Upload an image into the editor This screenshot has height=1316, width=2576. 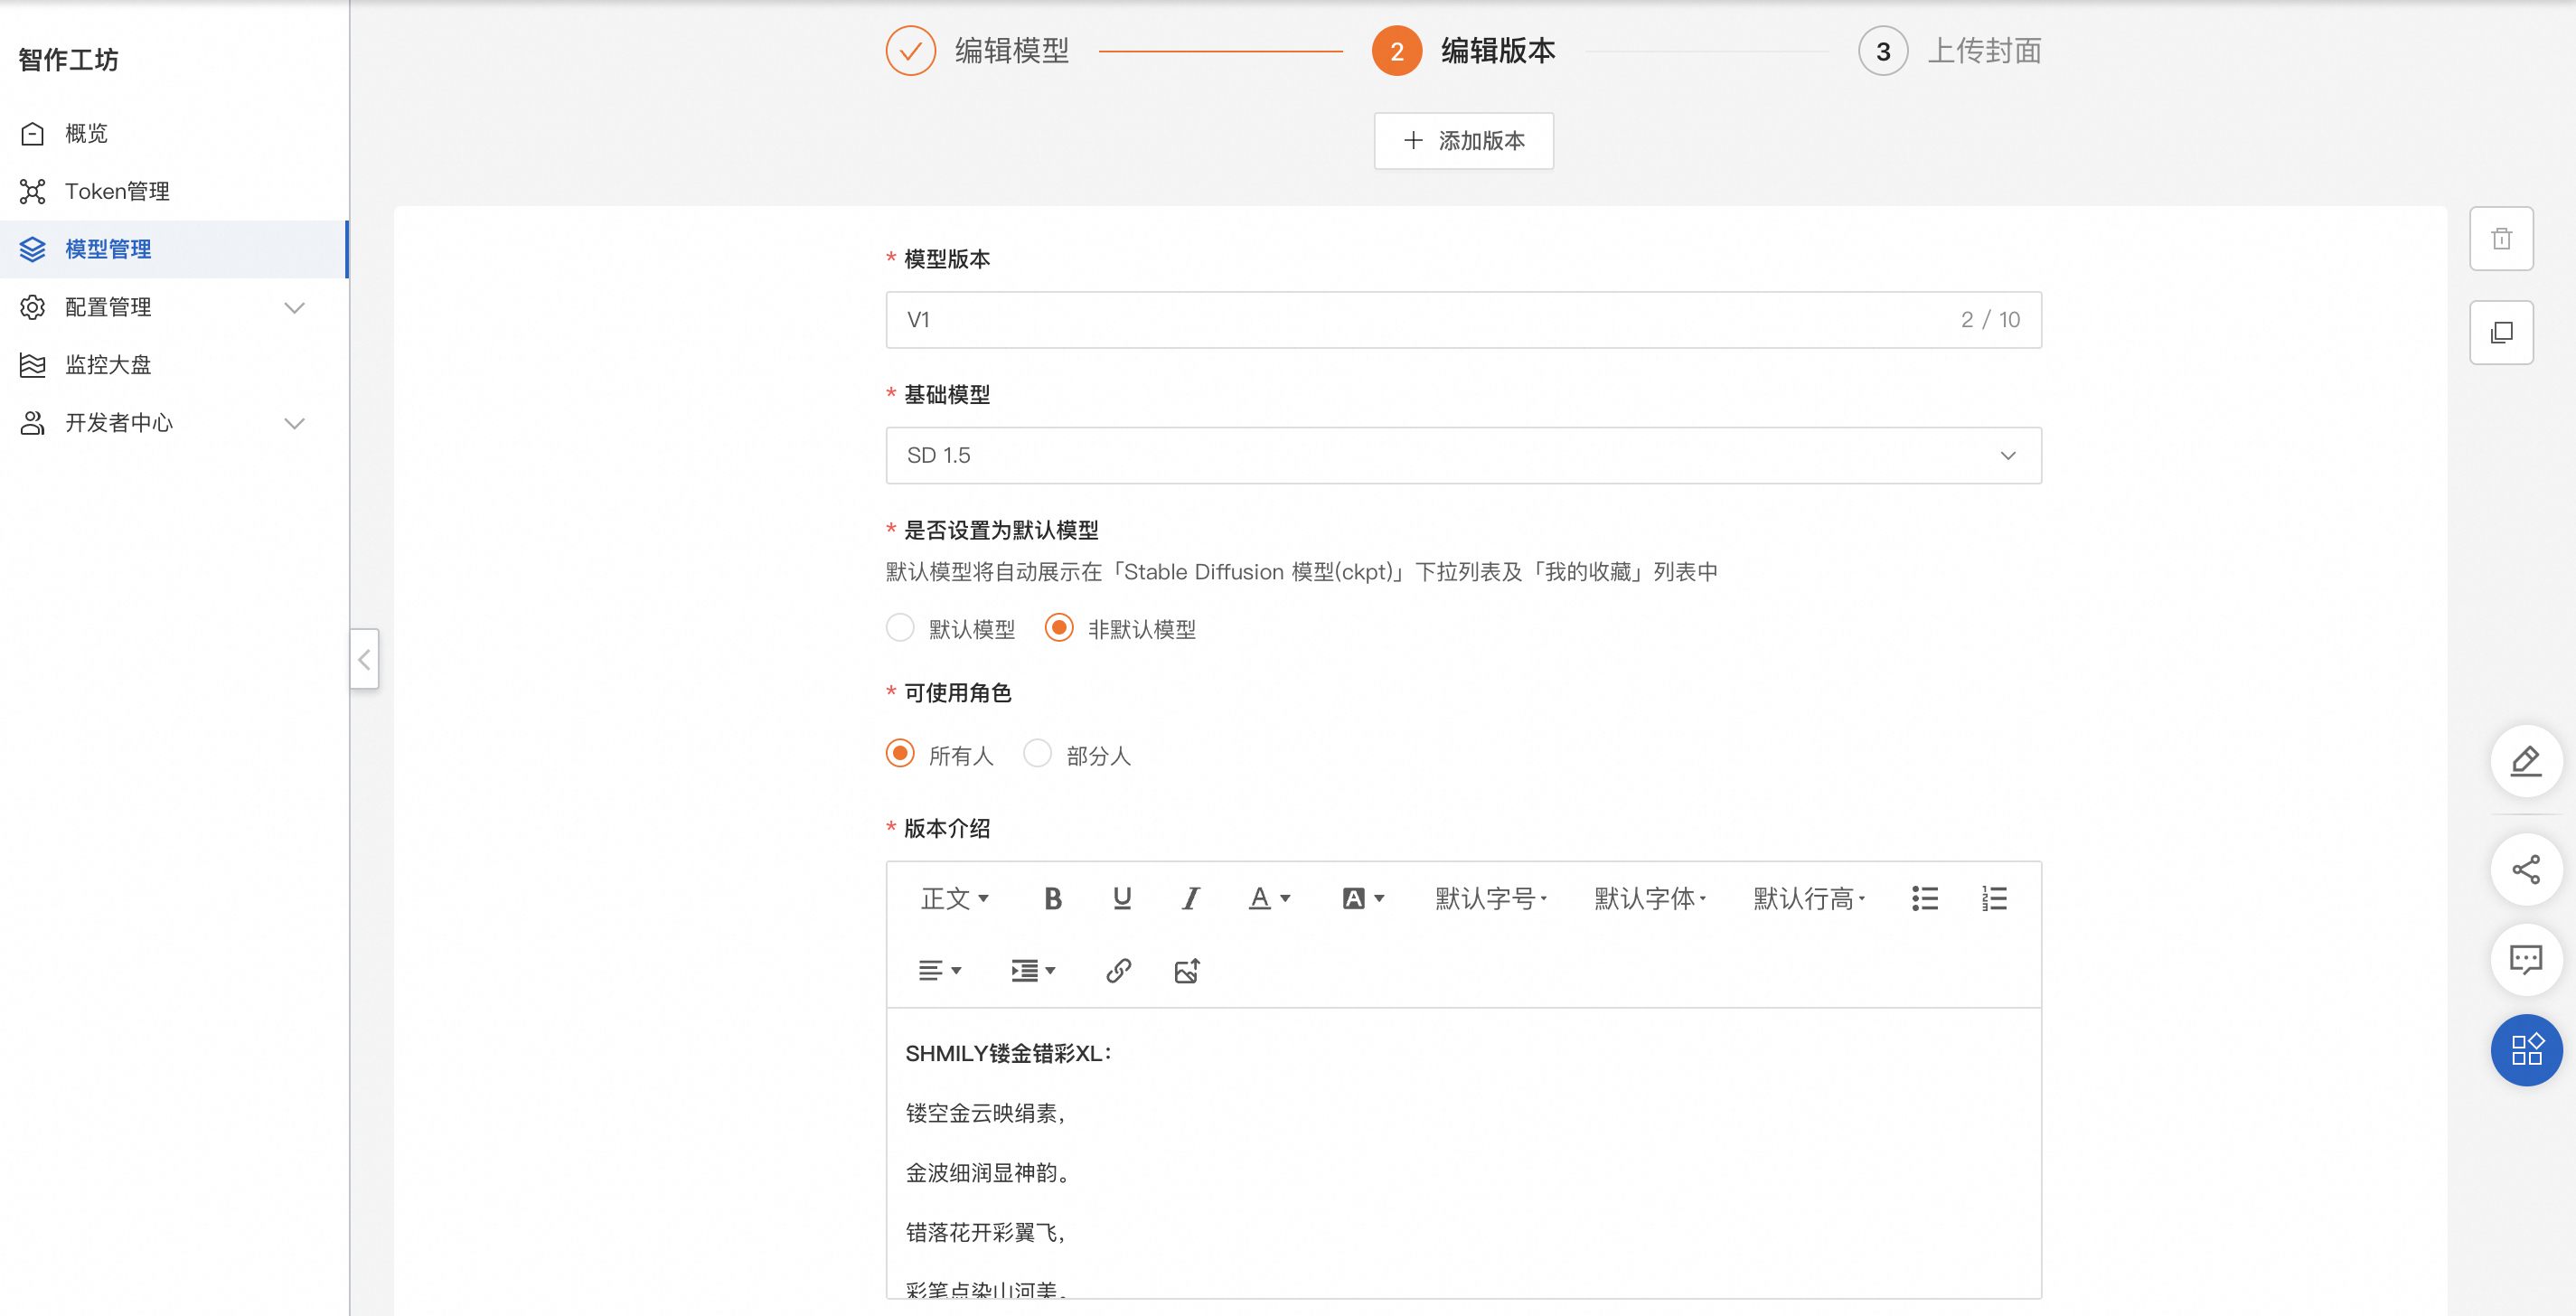[1187, 970]
